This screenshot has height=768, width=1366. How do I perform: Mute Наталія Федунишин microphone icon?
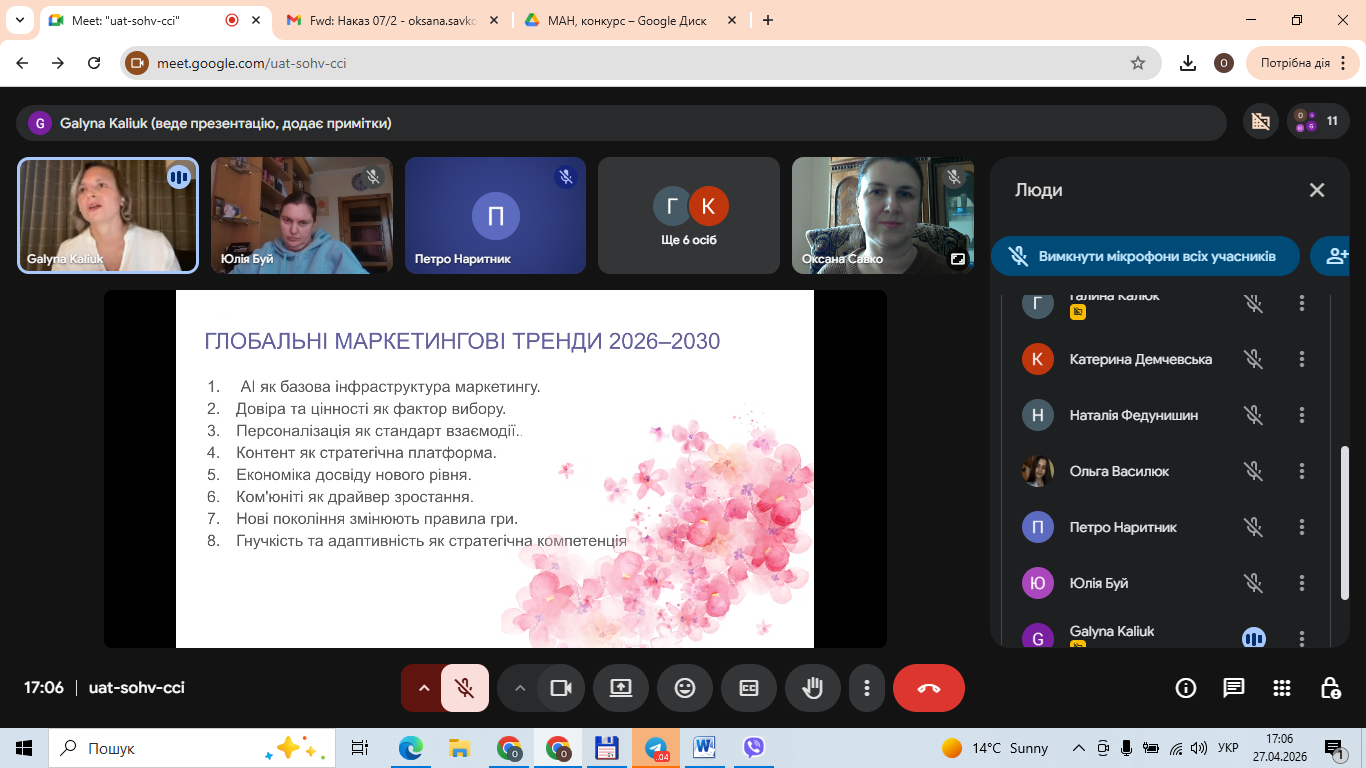click(1253, 415)
